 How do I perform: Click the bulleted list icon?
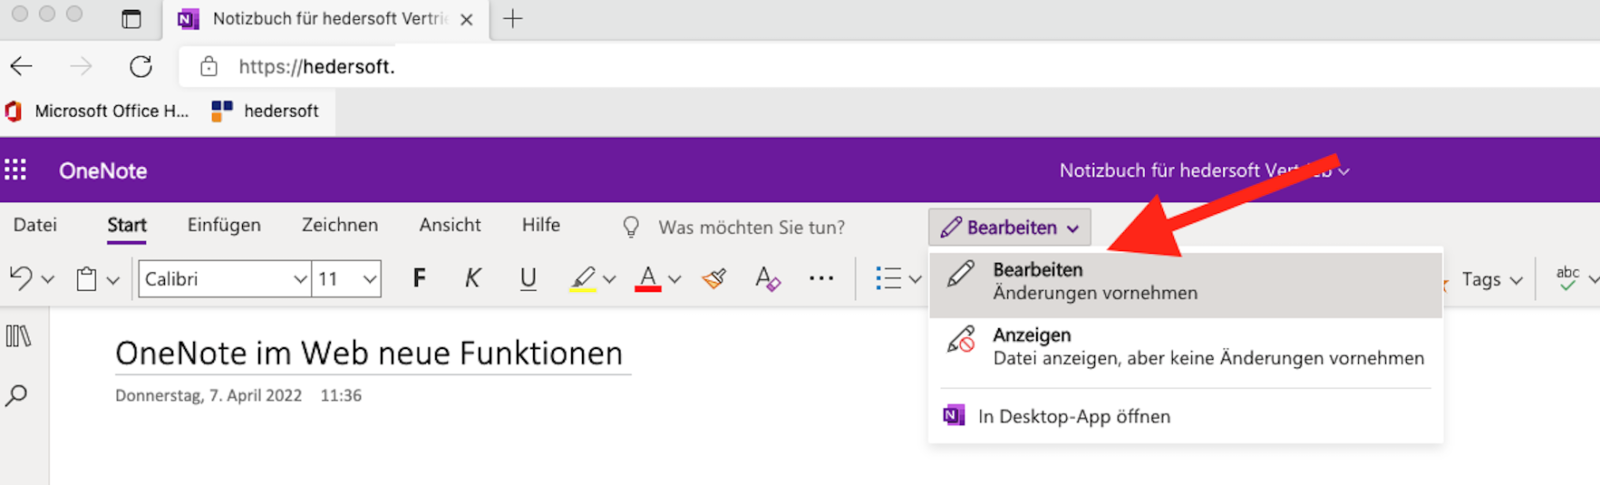(888, 278)
